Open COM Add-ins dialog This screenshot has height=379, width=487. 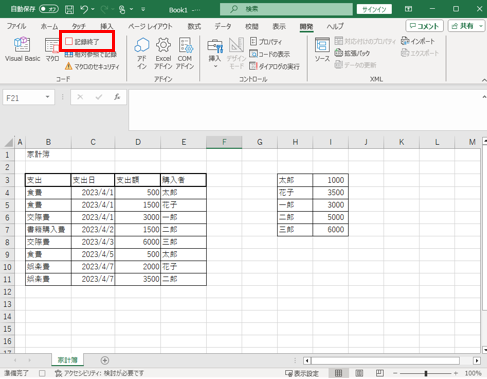click(x=185, y=53)
